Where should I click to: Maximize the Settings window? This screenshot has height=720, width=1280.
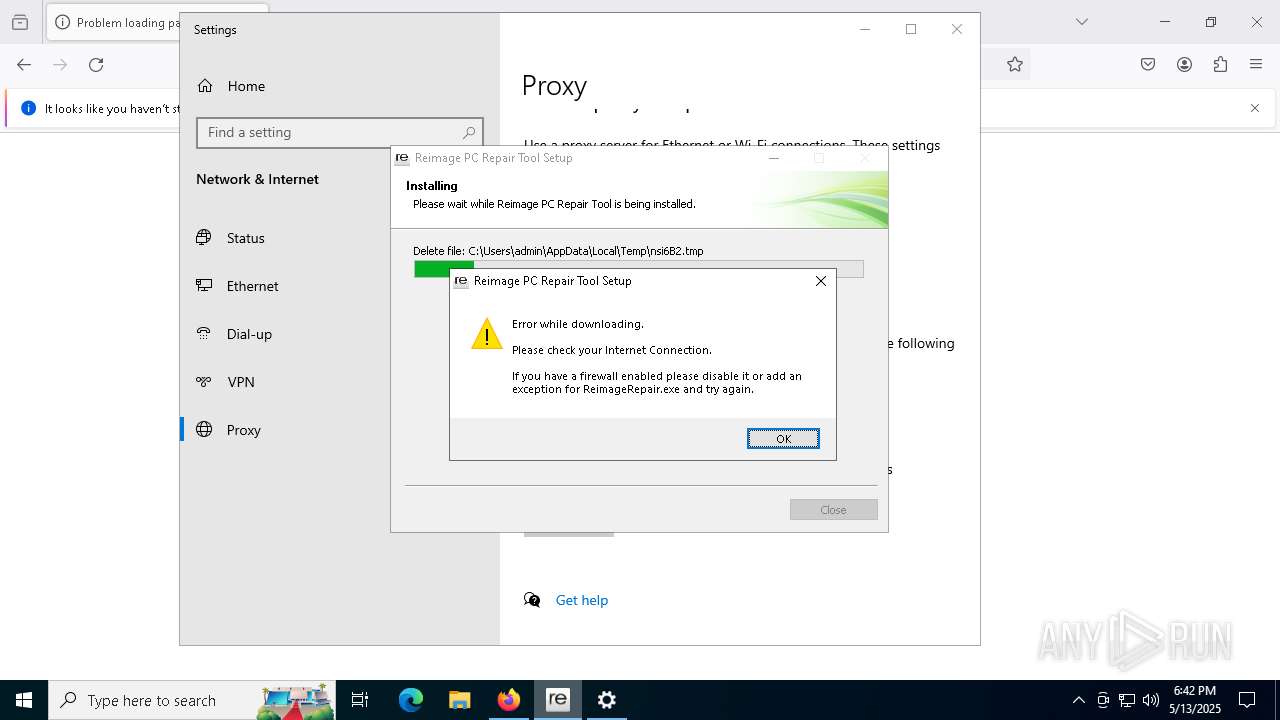point(911,29)
